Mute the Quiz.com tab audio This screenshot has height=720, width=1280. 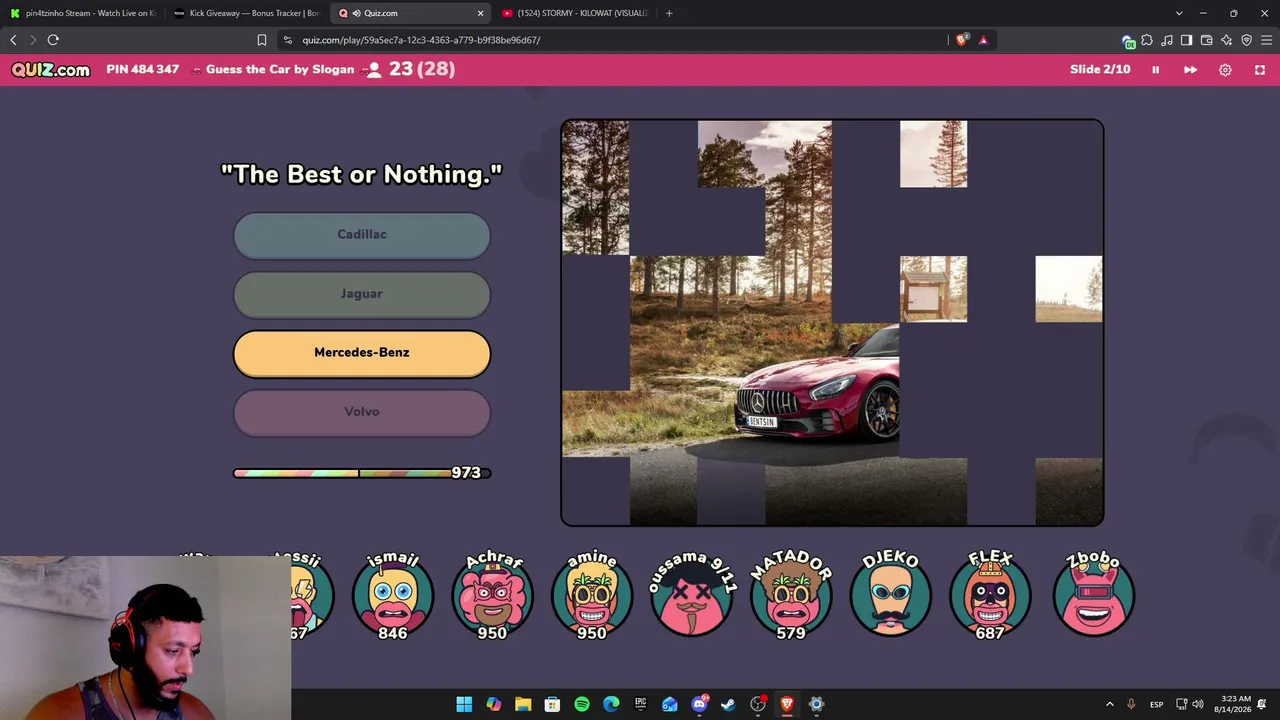click(x=357, y=13)
